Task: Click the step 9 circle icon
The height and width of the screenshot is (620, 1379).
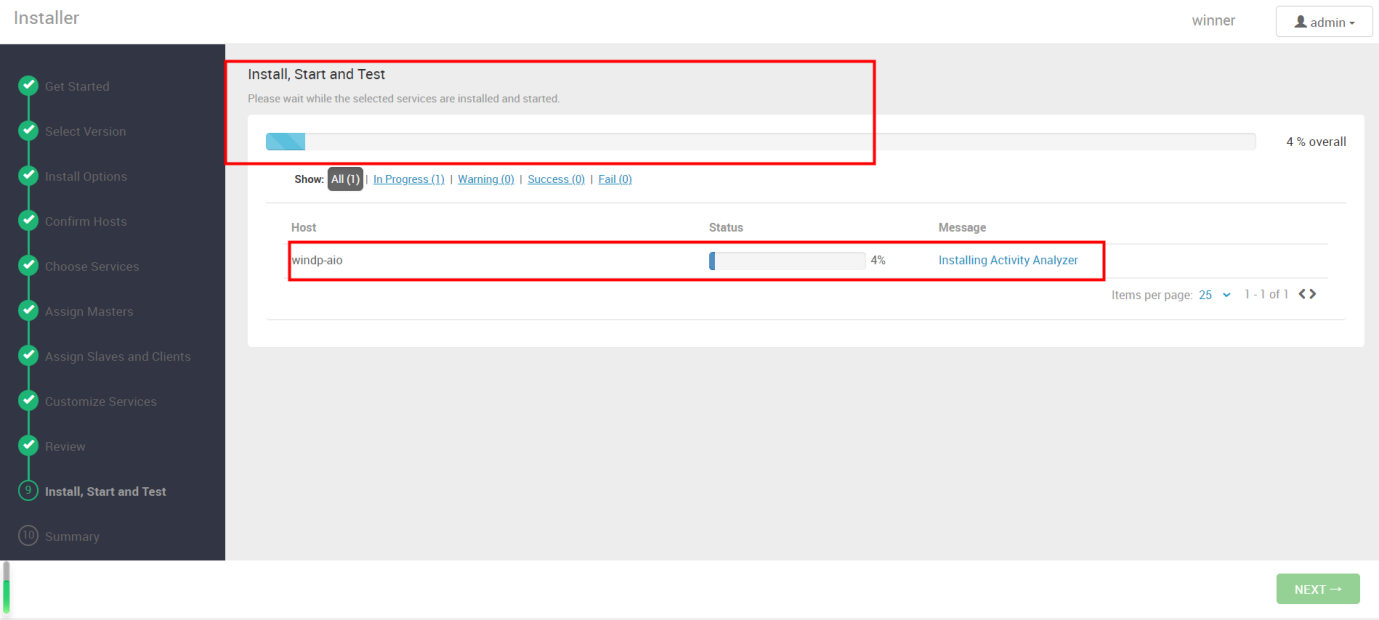Action: [x=29, y=491]
